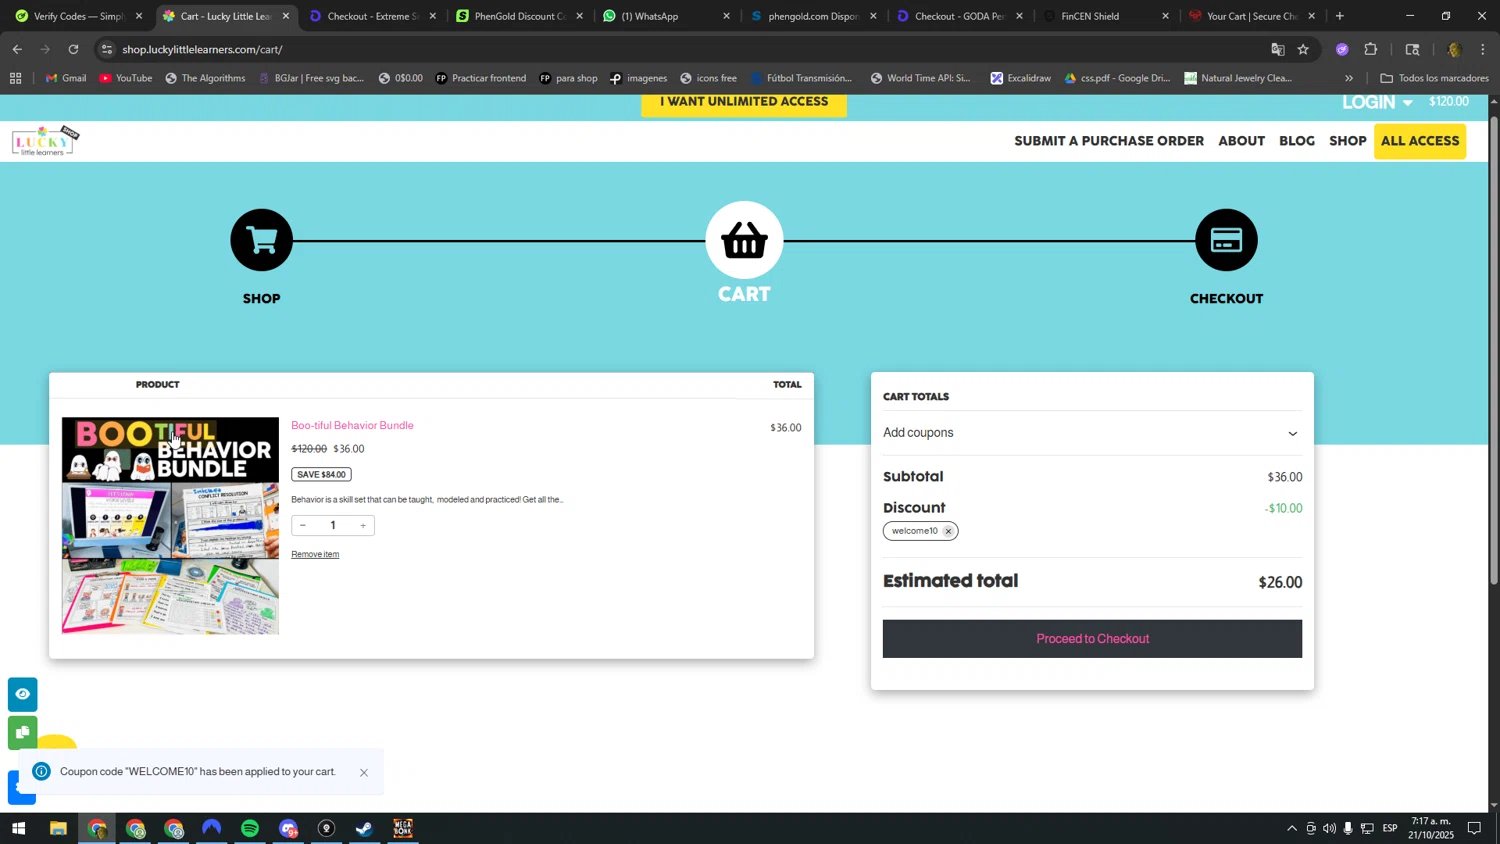Open the Boo-tiful Behavior Bundle thumbnail

(x=170, y=526)
